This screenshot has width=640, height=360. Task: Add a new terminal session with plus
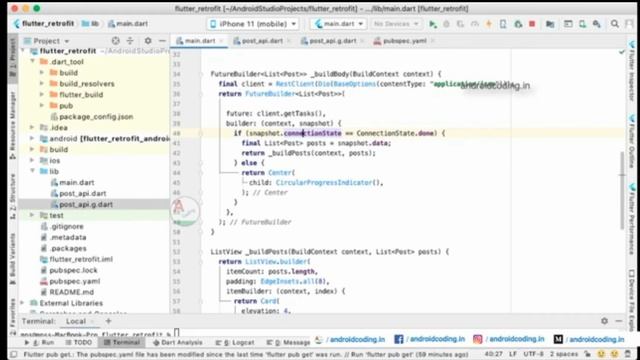tap(108, 321)
